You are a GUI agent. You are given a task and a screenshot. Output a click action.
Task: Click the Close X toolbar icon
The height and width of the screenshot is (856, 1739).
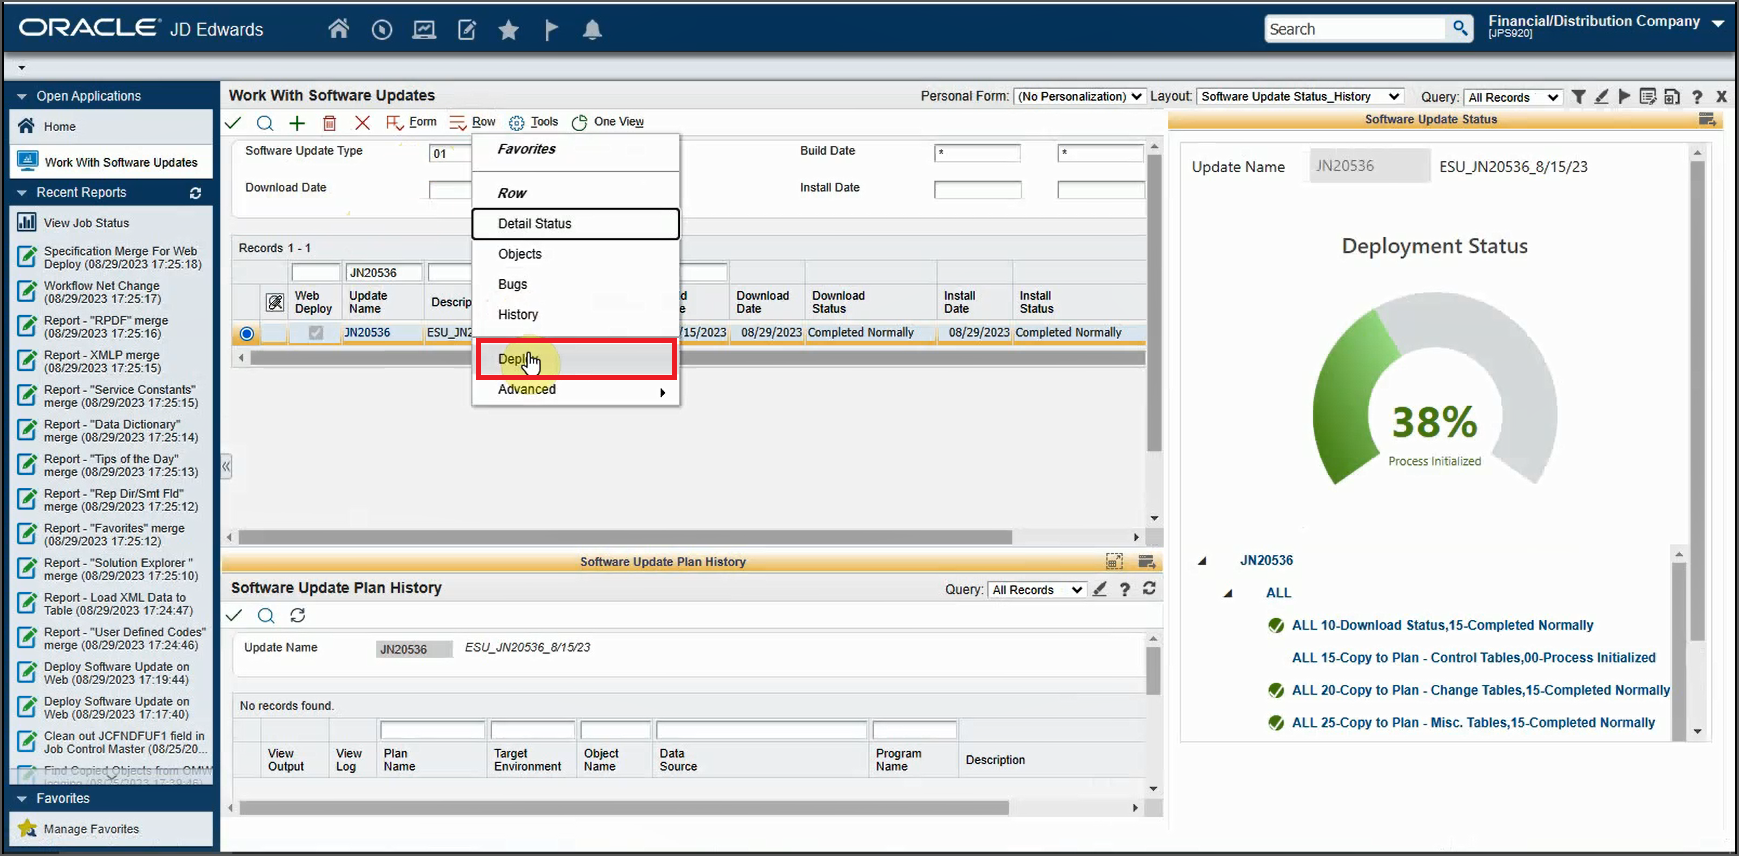[x=362, y=123]
